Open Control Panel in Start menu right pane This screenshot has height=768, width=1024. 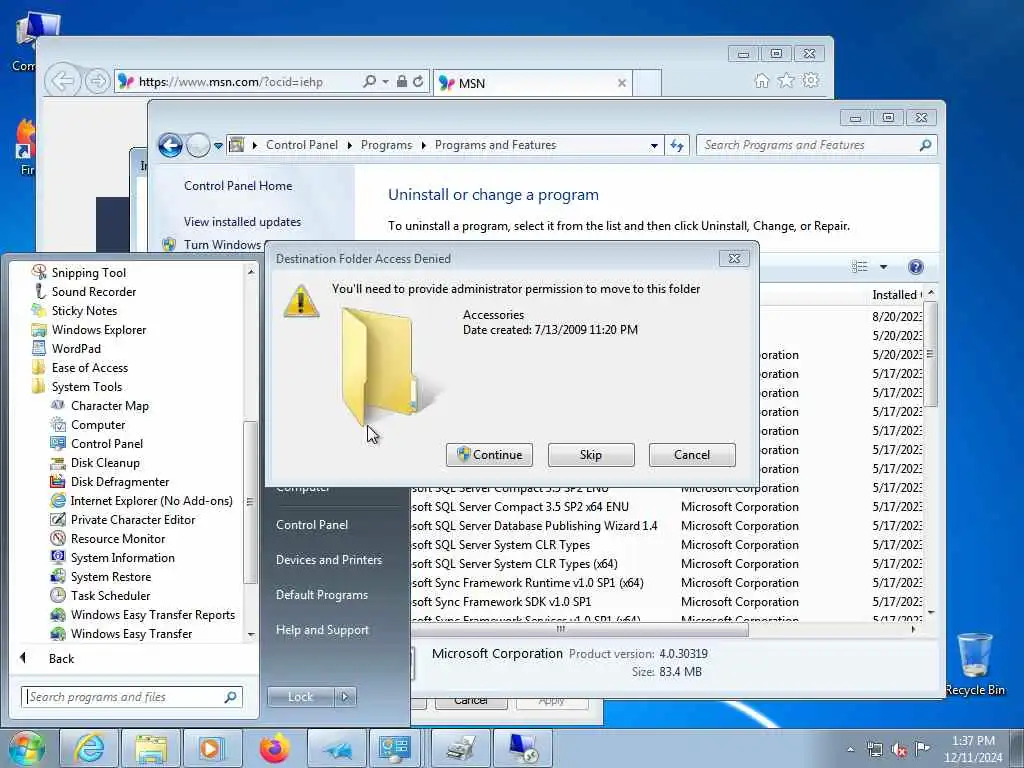(312, 524)
